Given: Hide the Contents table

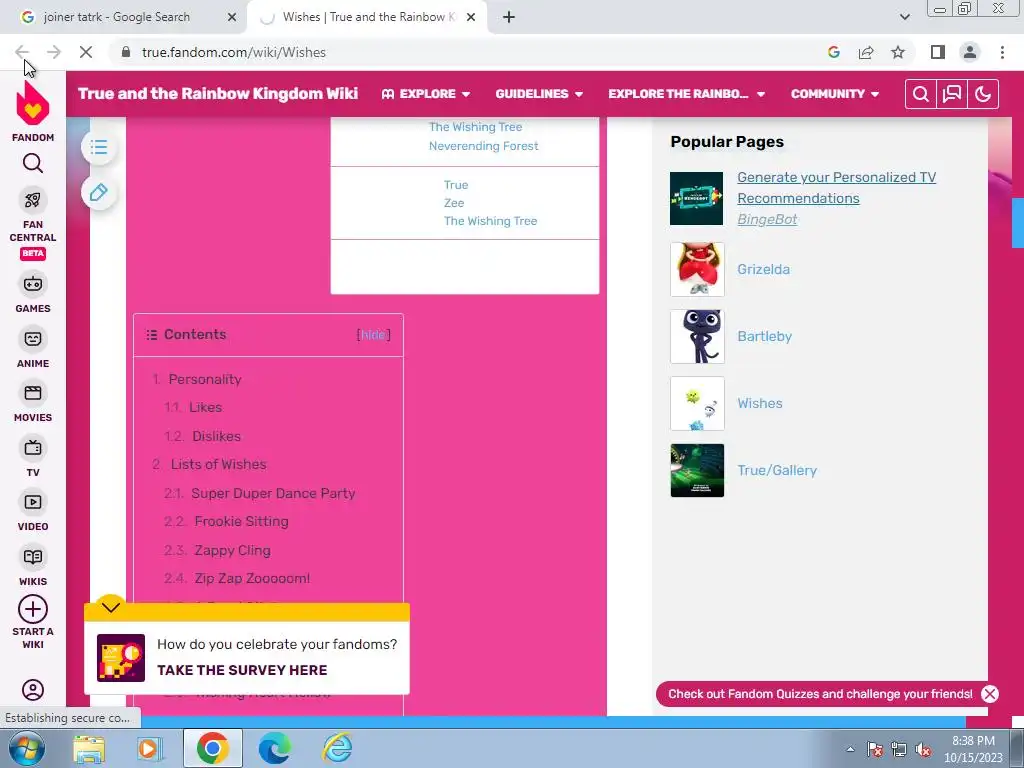Looking at the screenshot, I should pyautogui.click(x=374, y=335).
